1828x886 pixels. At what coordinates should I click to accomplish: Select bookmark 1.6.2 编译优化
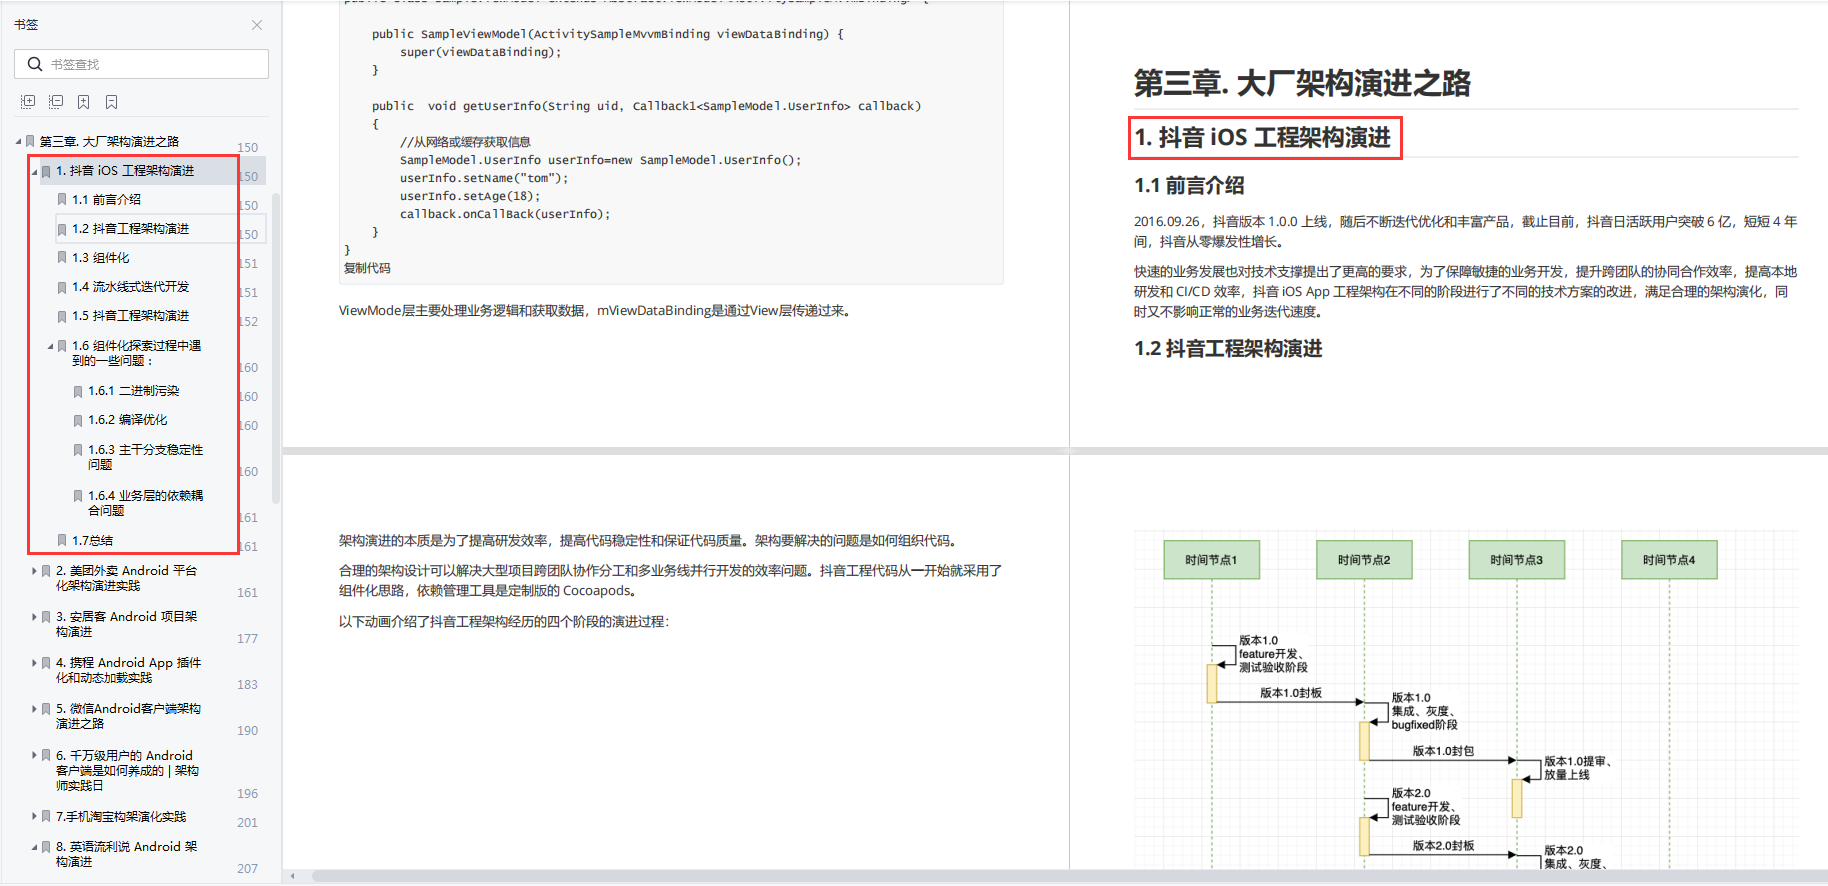coord(127,420)
